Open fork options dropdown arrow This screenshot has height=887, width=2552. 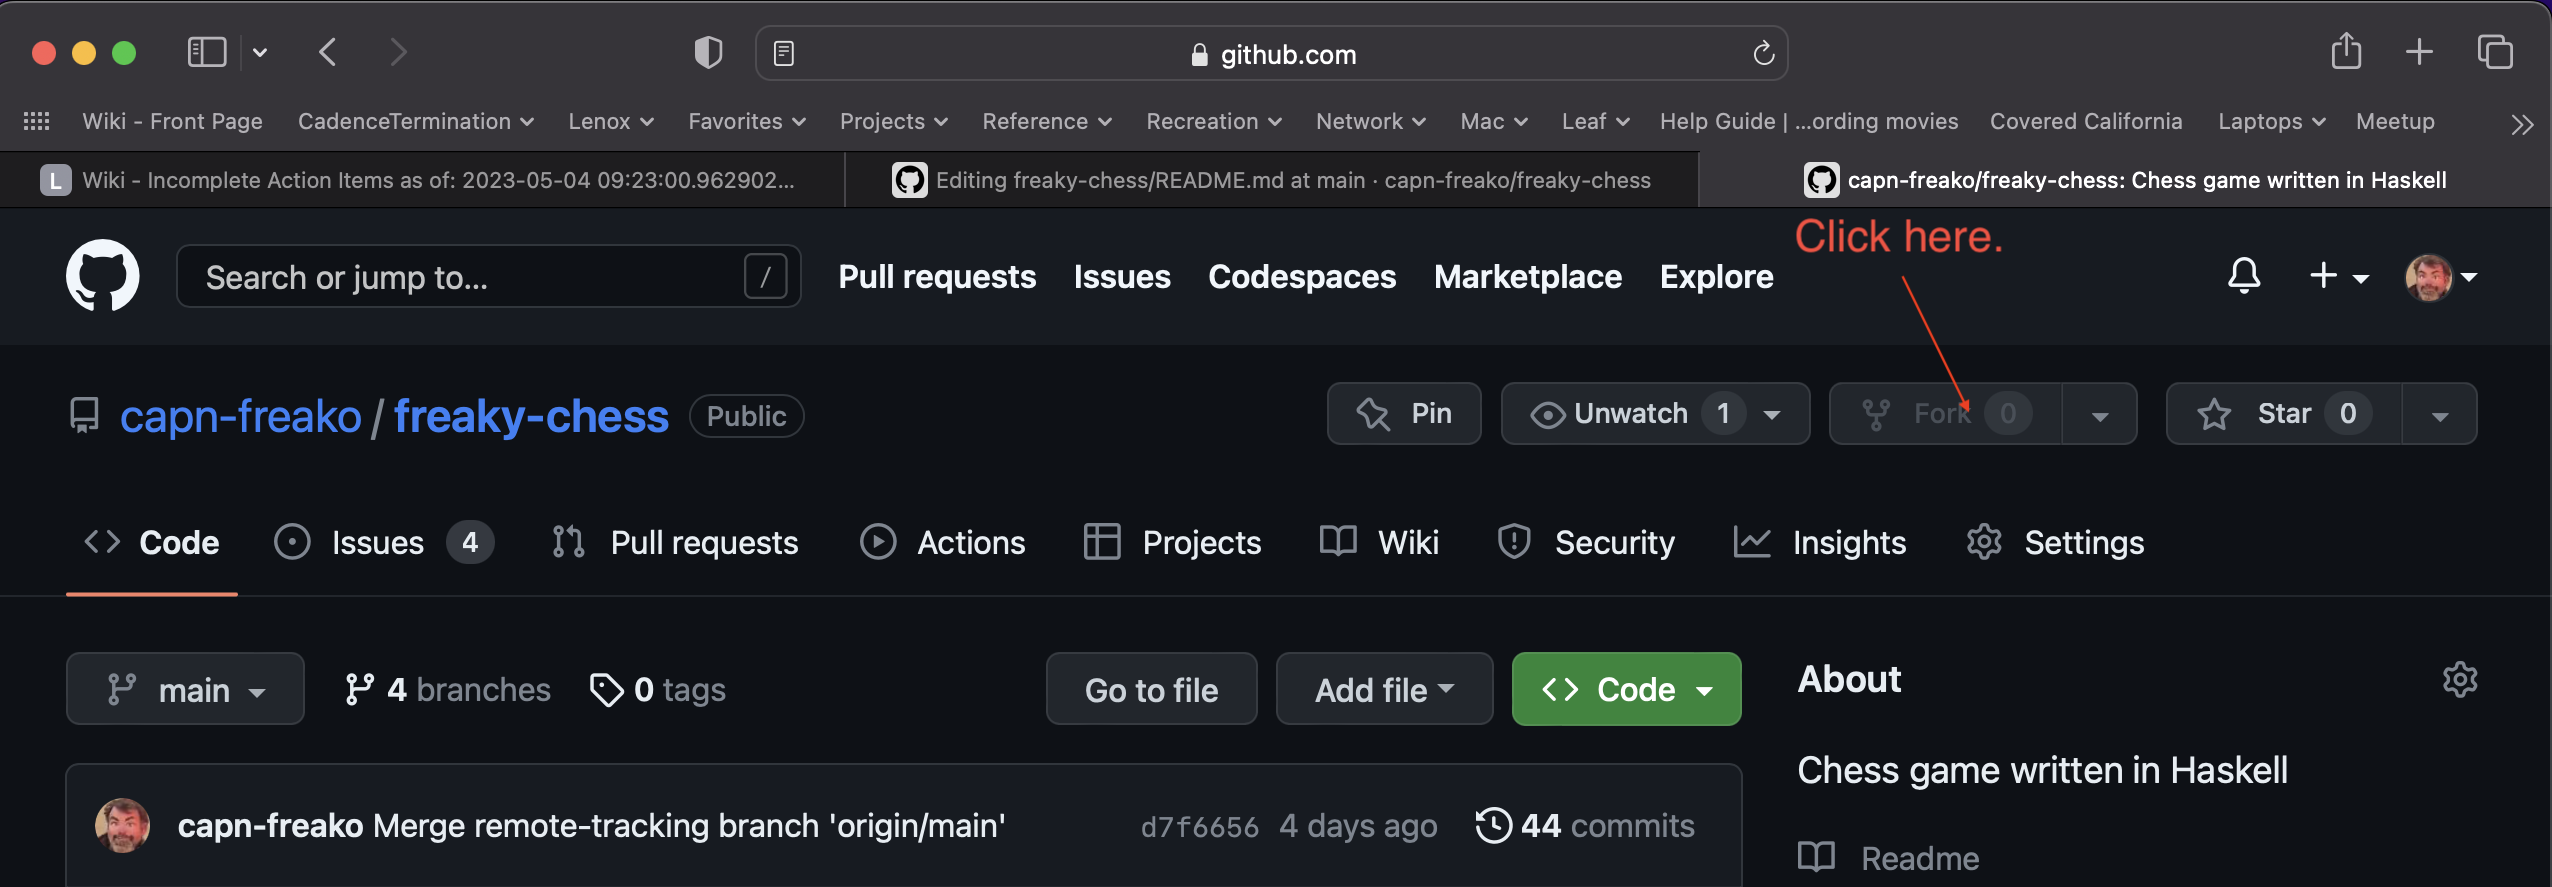click(2100, 414)
